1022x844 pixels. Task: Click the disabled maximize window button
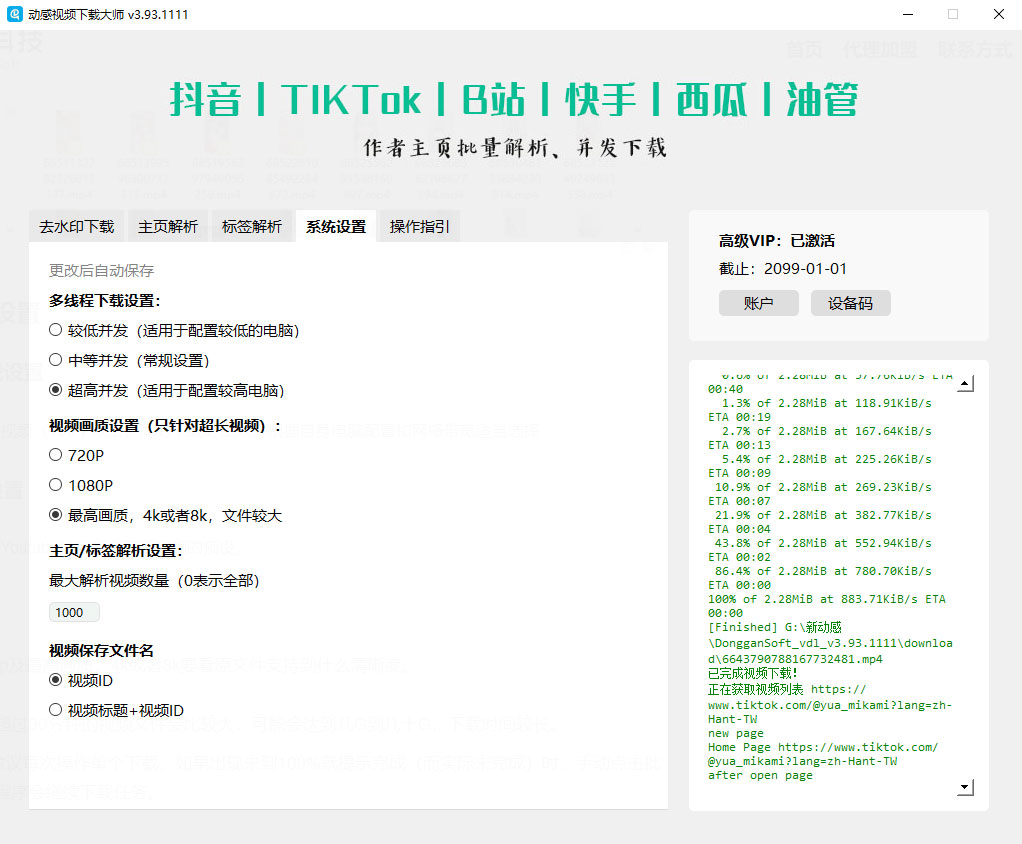tap(953, 14)
